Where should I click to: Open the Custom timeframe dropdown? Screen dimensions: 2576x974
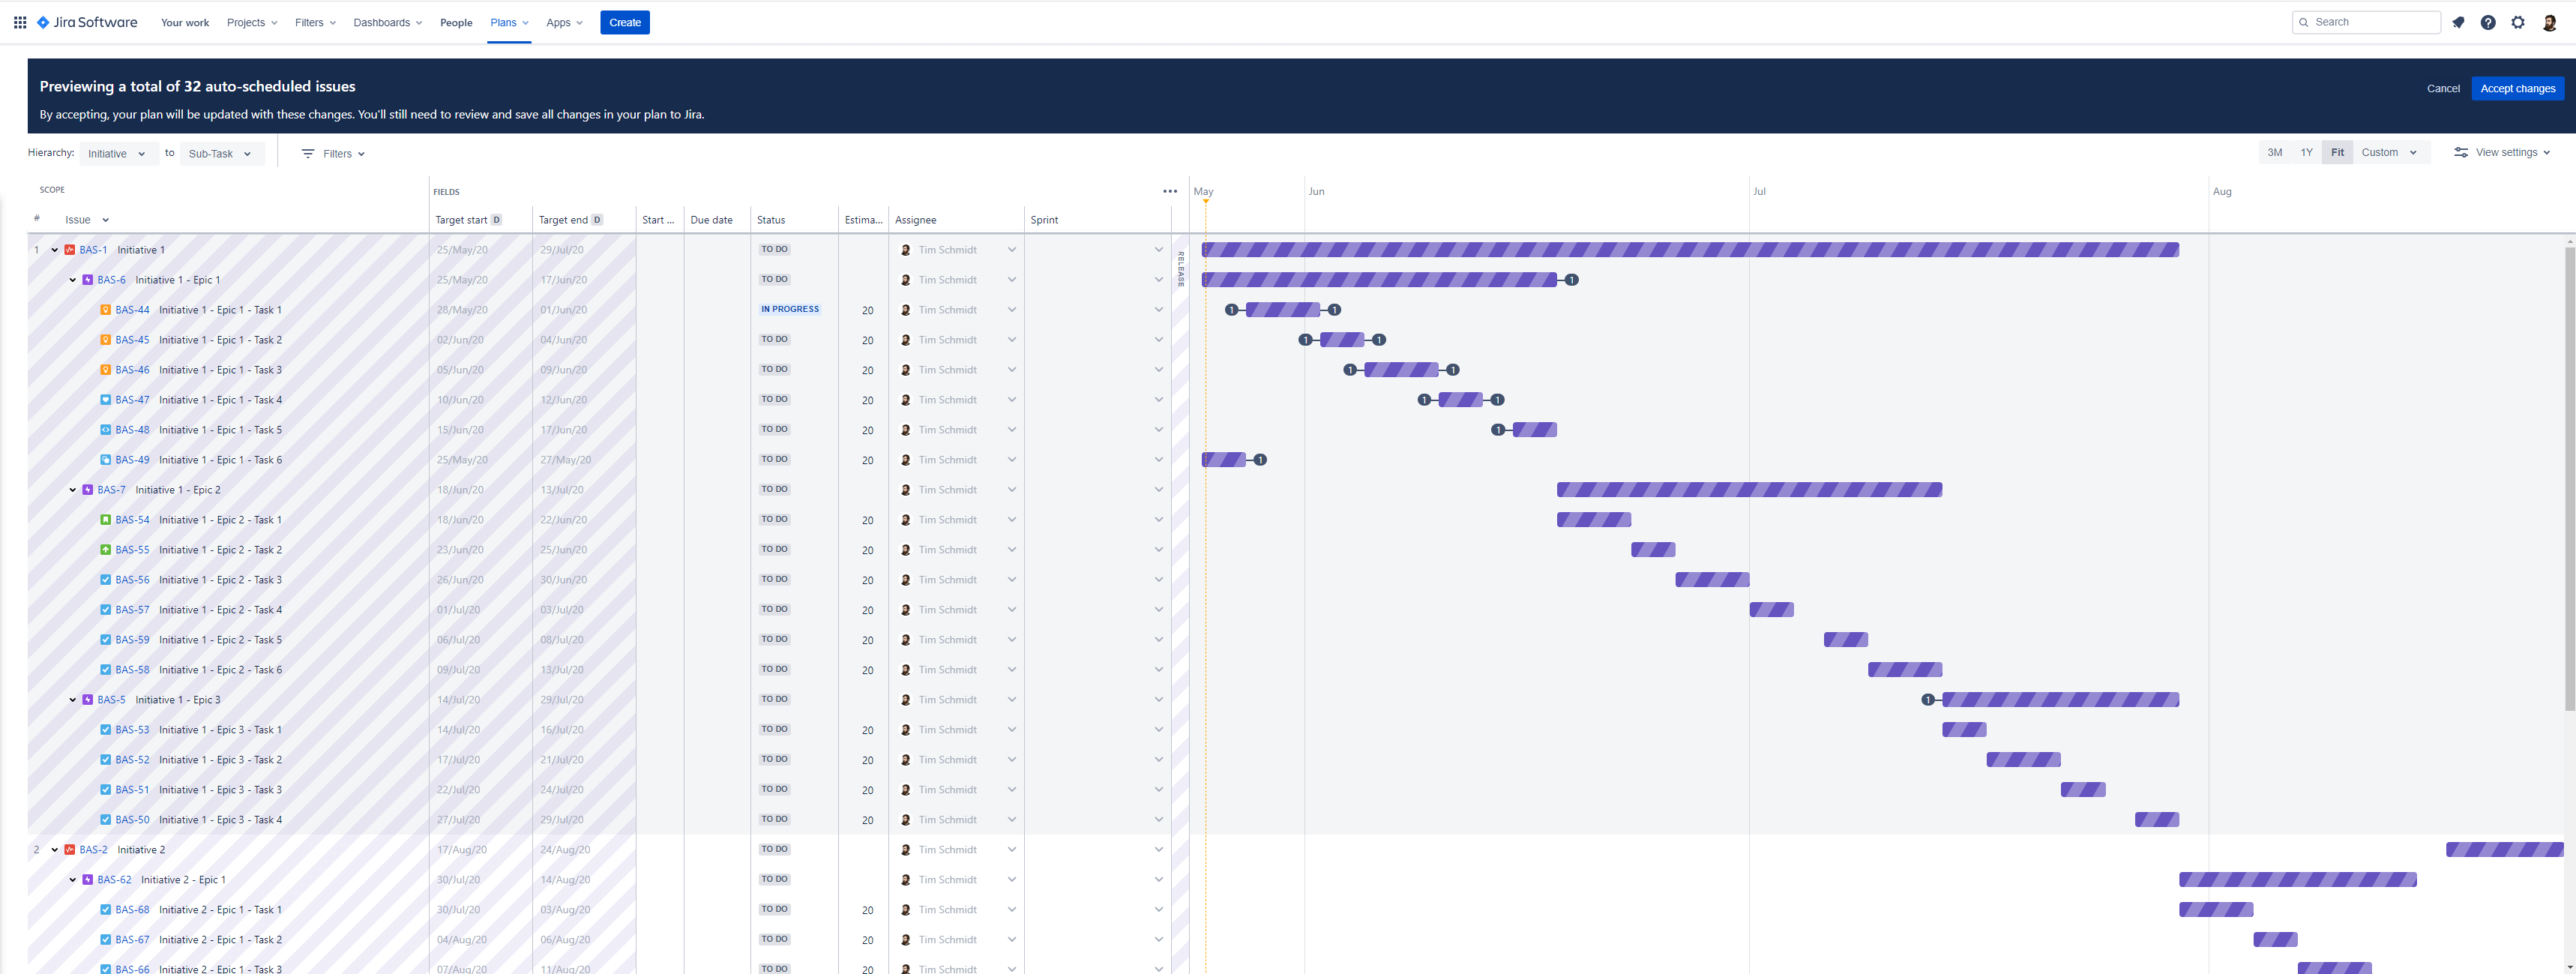(x=2391, y=153)
